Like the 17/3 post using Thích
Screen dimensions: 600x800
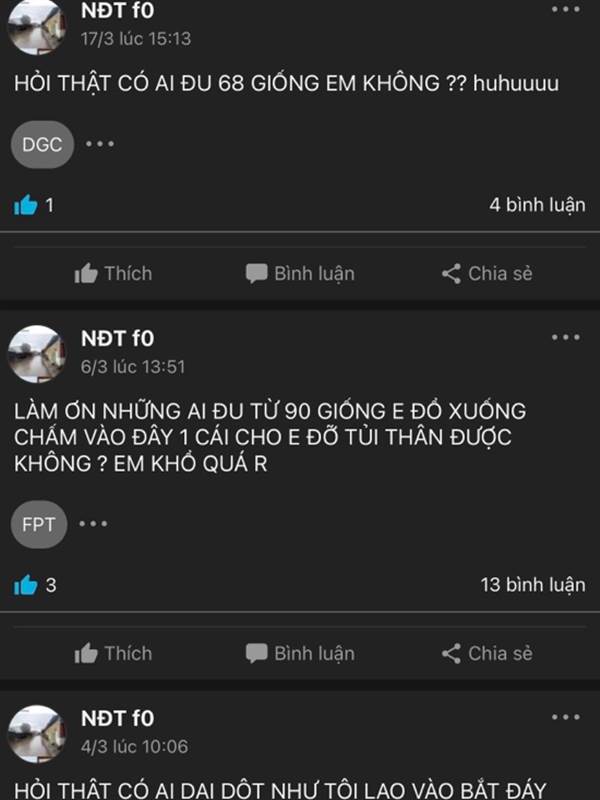point(113,273)
